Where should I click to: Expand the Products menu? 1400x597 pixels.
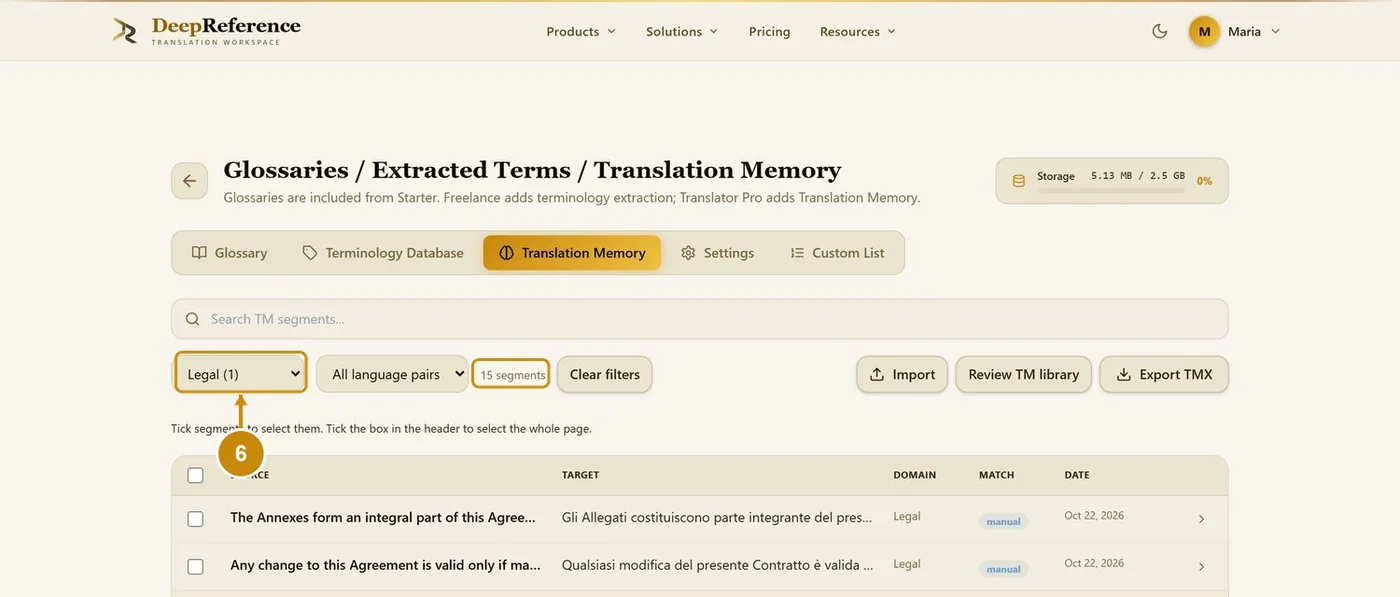click(581, 31)
